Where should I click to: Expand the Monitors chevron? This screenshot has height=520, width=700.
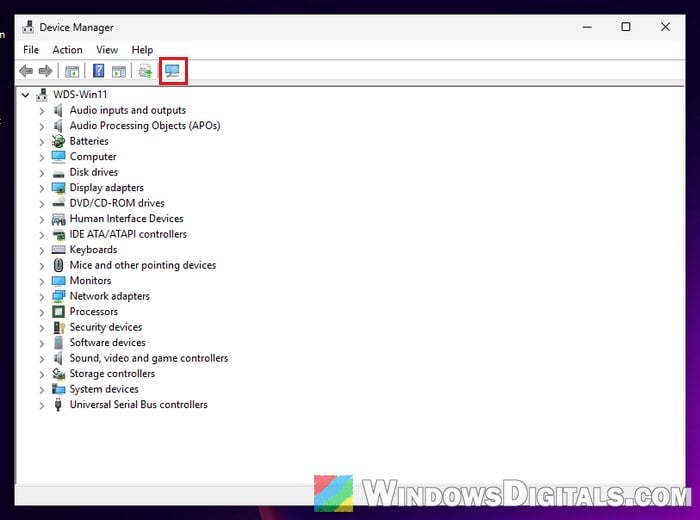tap(42, 281)
